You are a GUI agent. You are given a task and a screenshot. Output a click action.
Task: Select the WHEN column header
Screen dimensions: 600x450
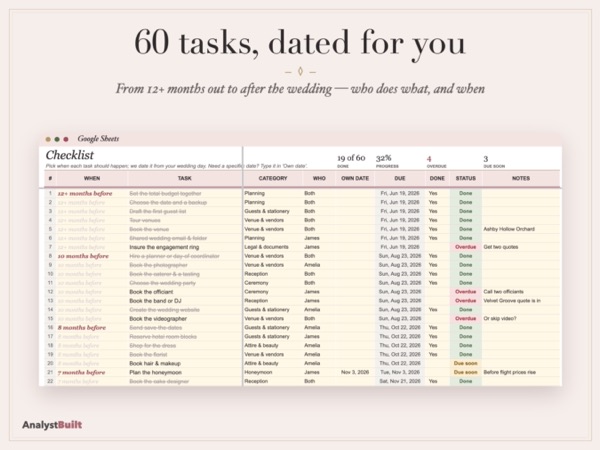pos(92,178)
